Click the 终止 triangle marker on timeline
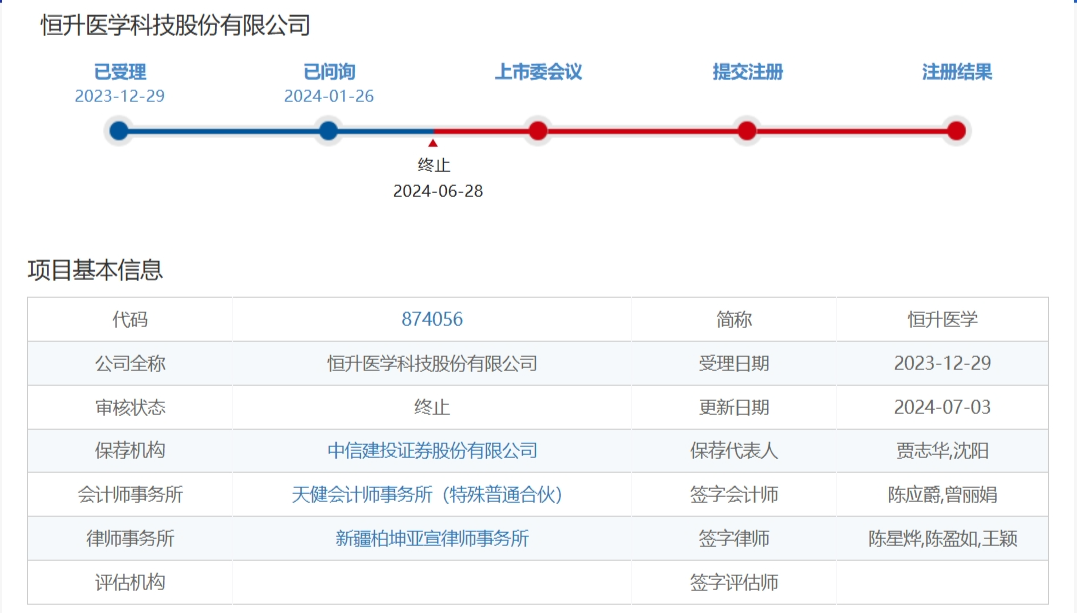Viewport: 1077px width, 613px height. [x=433, y=144]
